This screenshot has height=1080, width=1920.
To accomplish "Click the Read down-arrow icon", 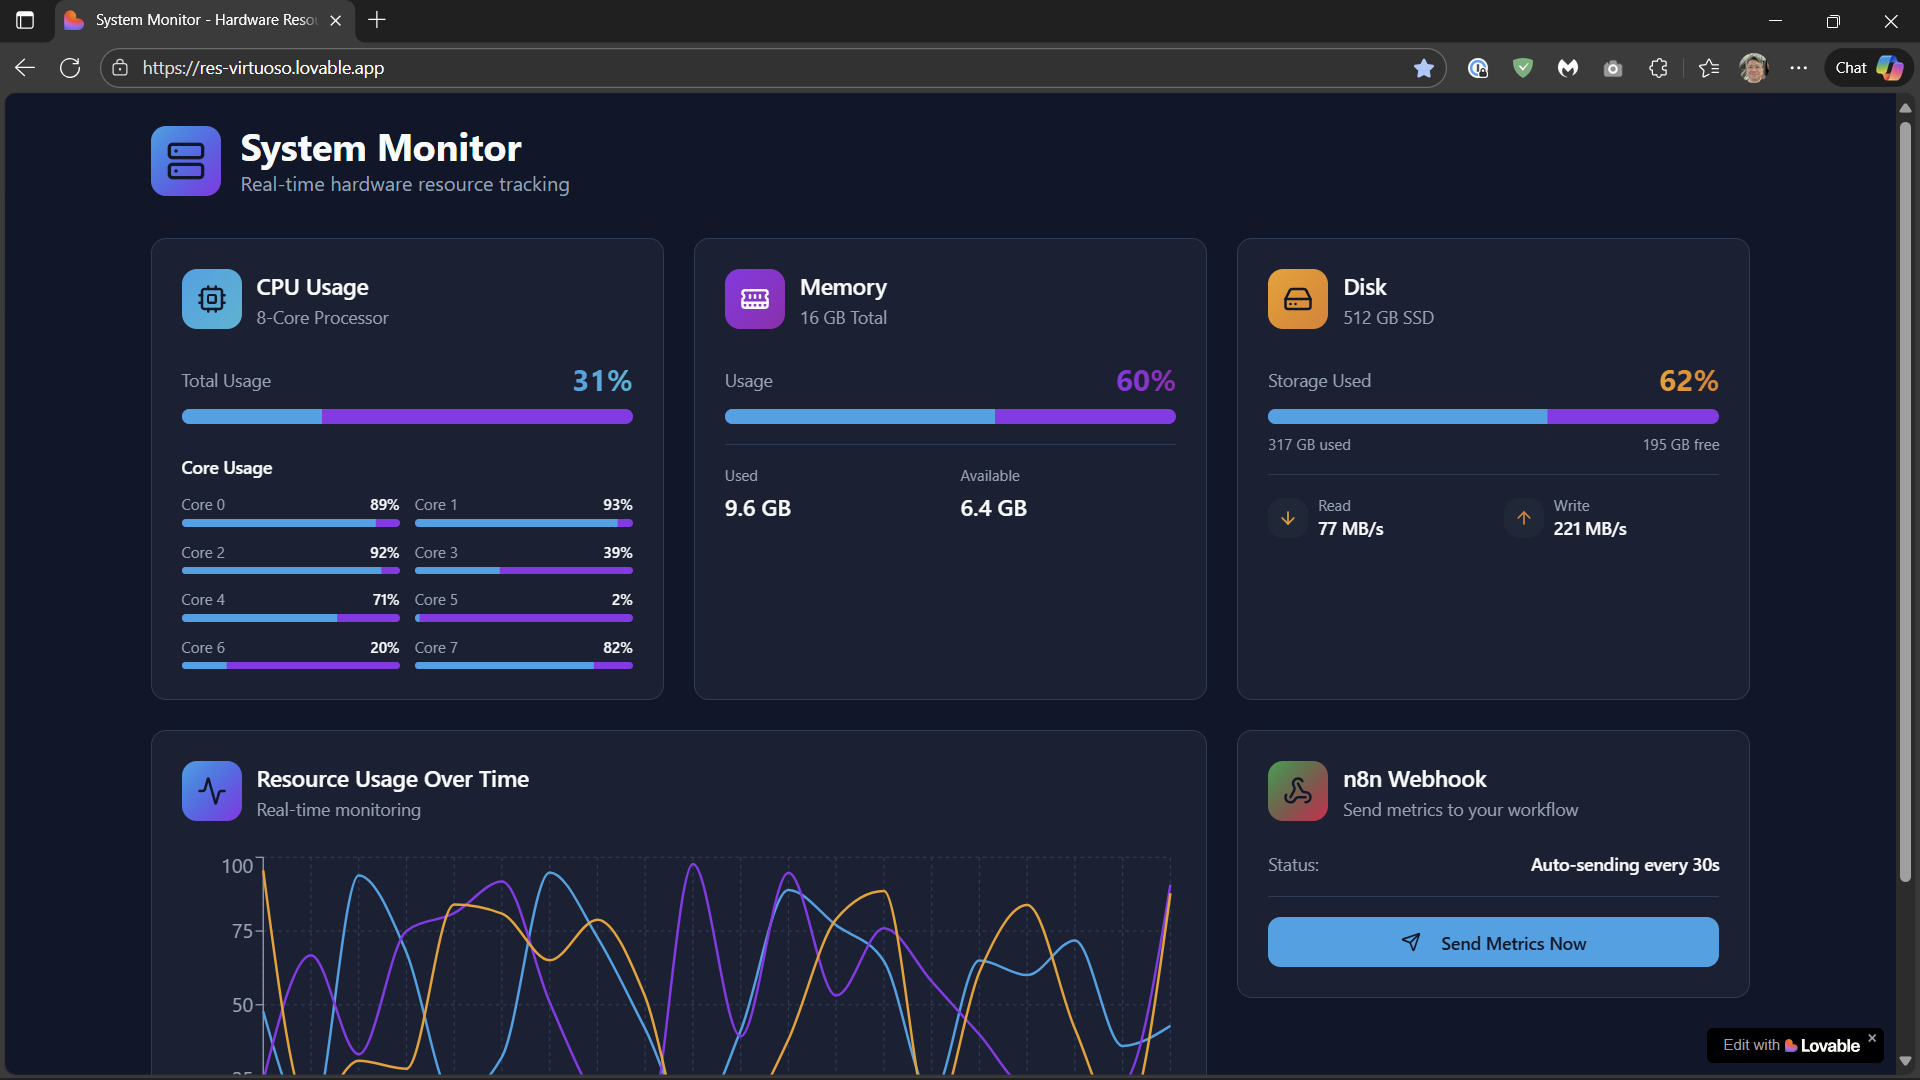I will (1288, 518).
